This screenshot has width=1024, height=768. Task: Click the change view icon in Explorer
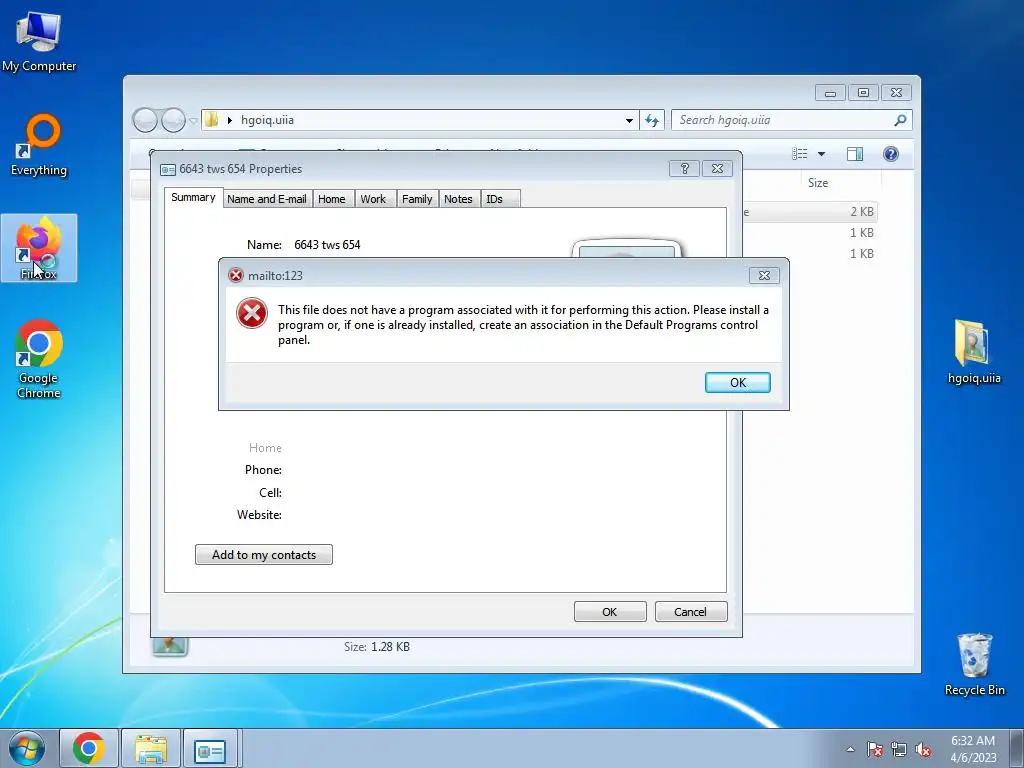799,153
